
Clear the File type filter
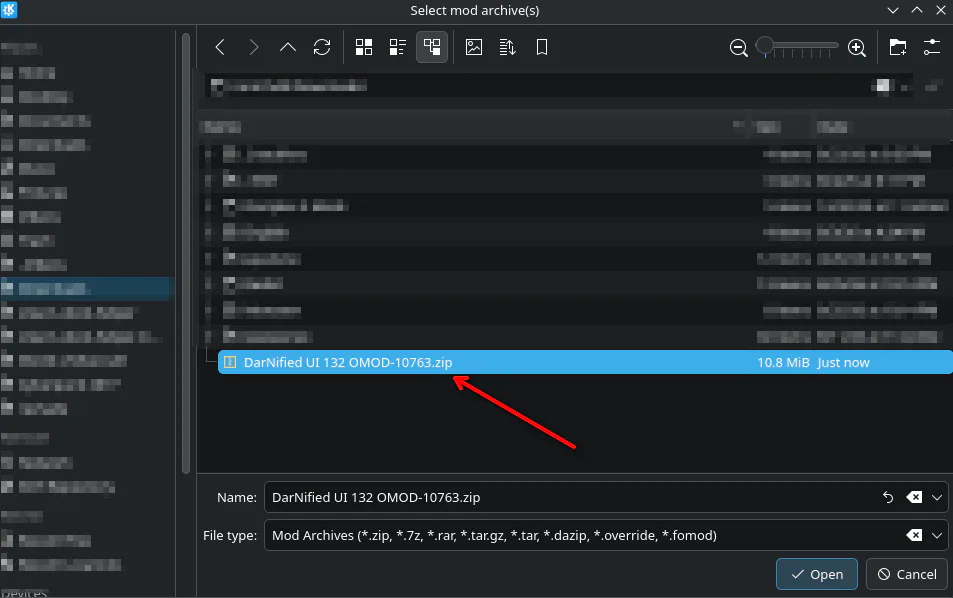pos(913,535)
